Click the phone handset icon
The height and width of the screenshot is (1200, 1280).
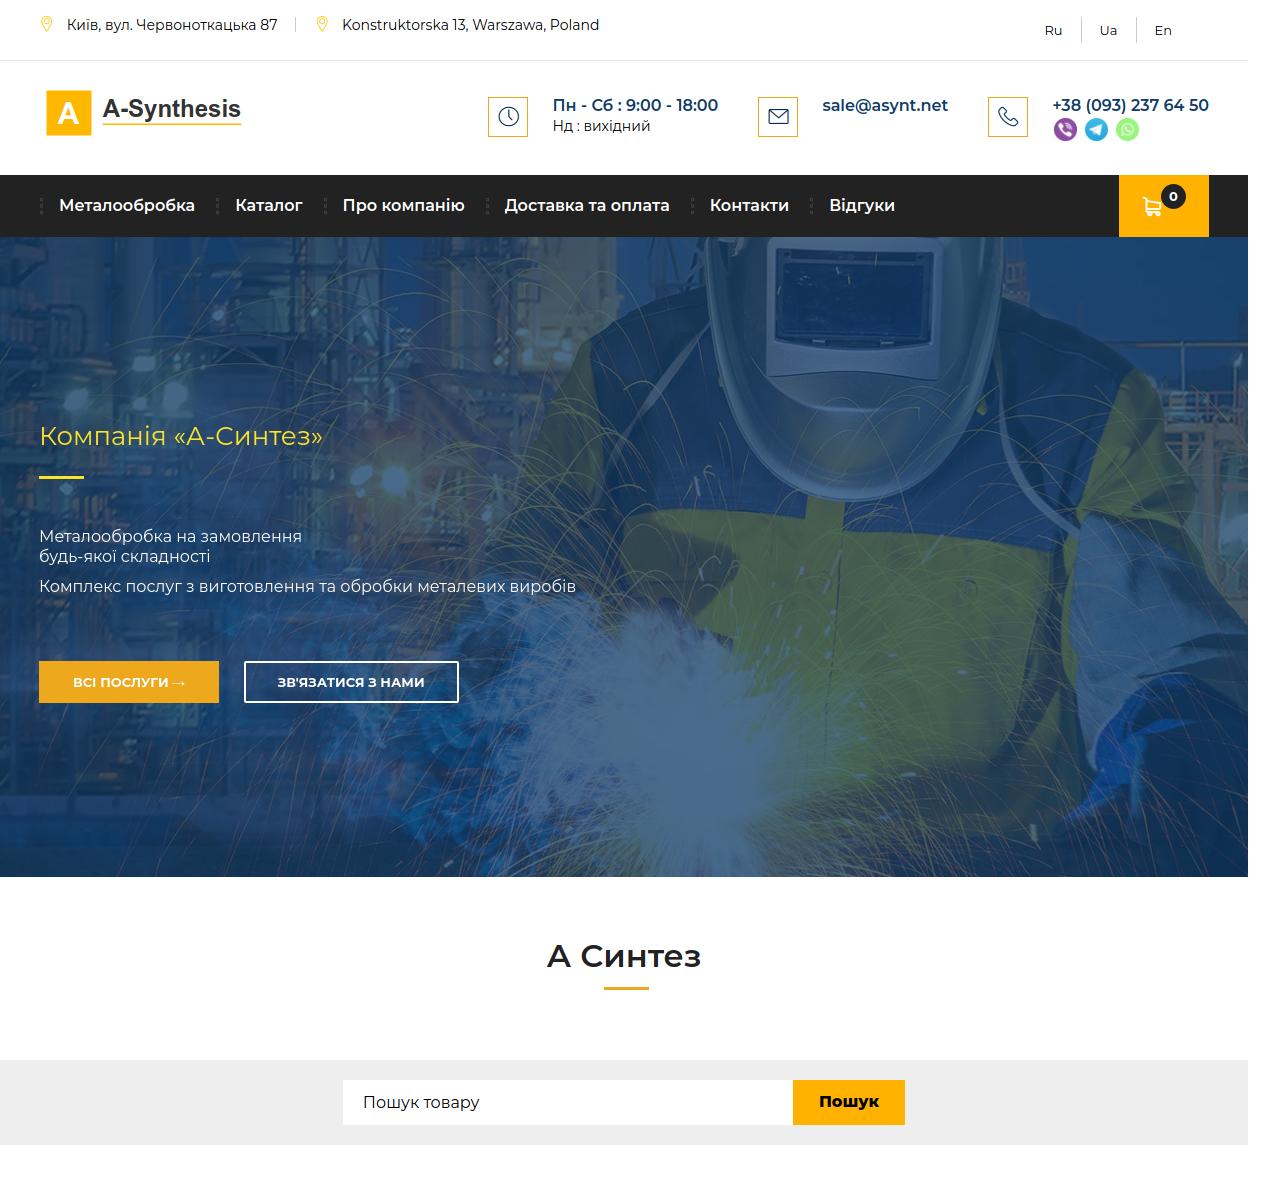(1007, 117)
